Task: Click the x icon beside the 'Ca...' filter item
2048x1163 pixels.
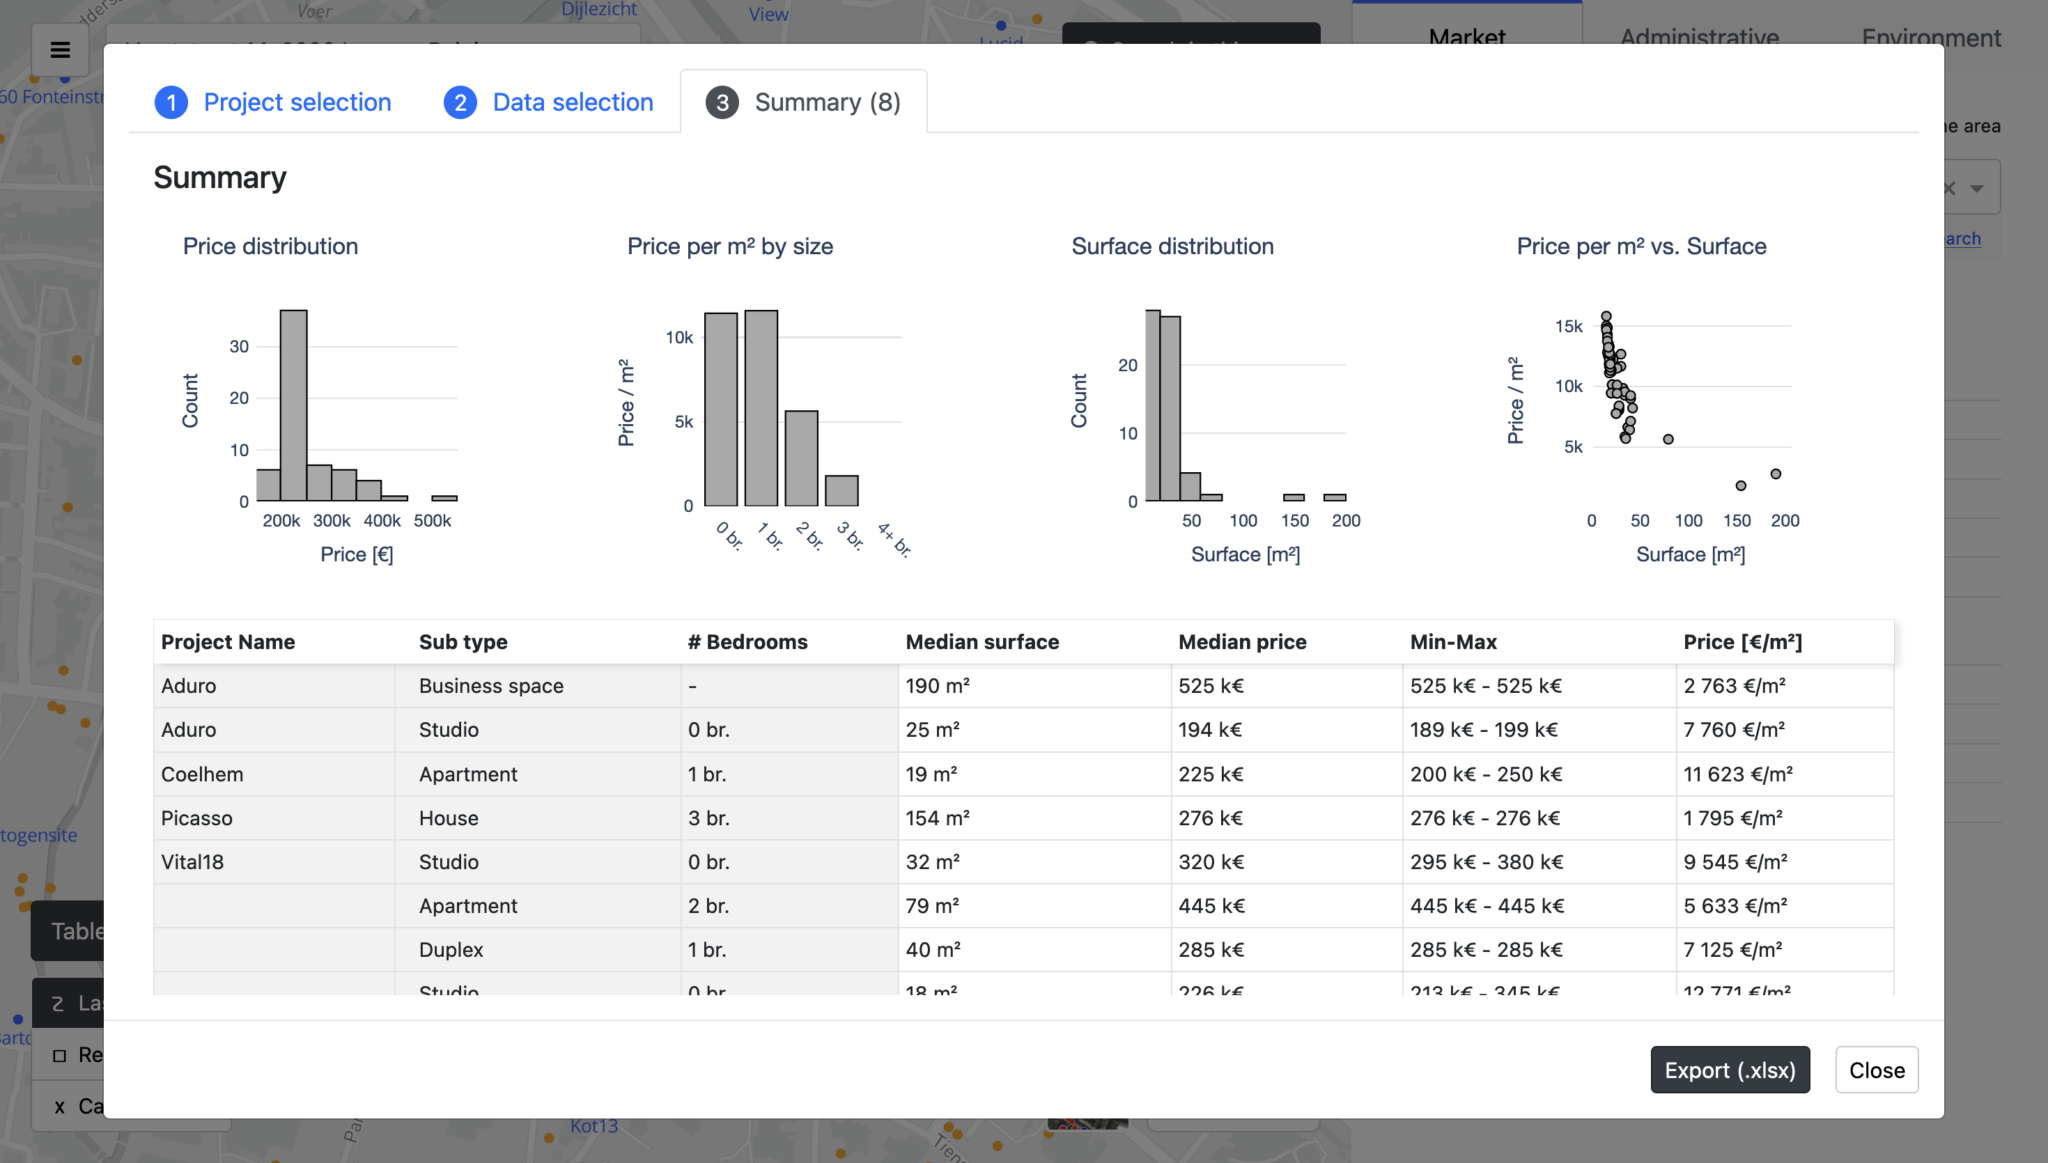Action: point(60,1106)
